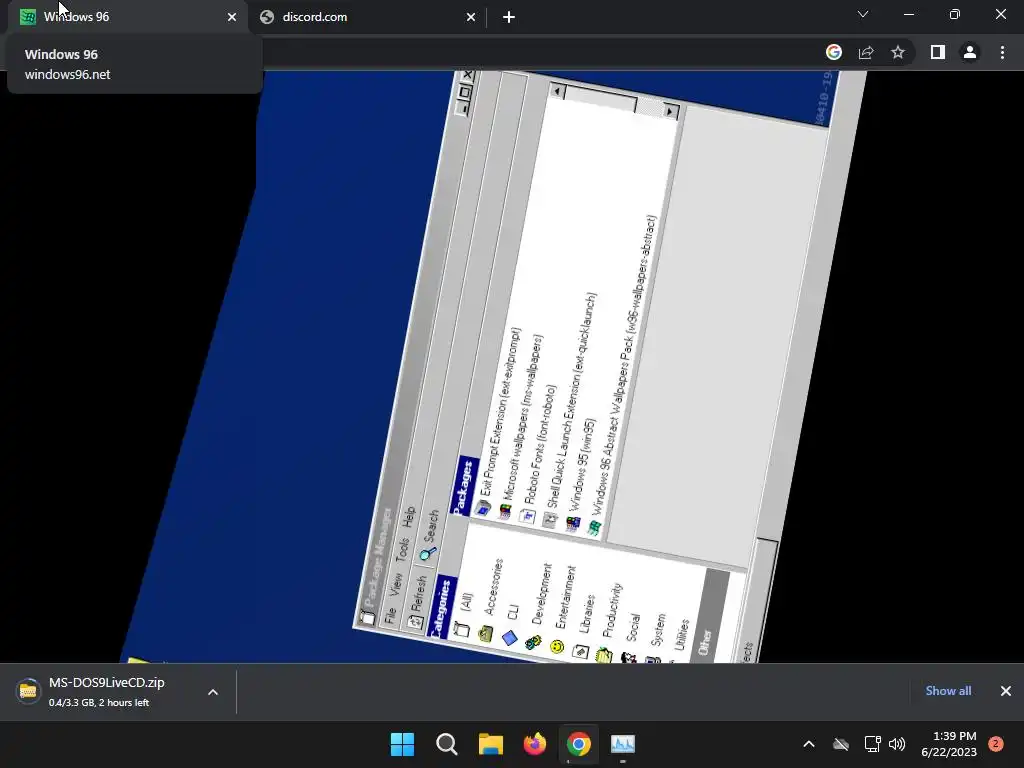The image size is (1024, 768).
Task: Click the Packages column header
Action: [464, 485]
